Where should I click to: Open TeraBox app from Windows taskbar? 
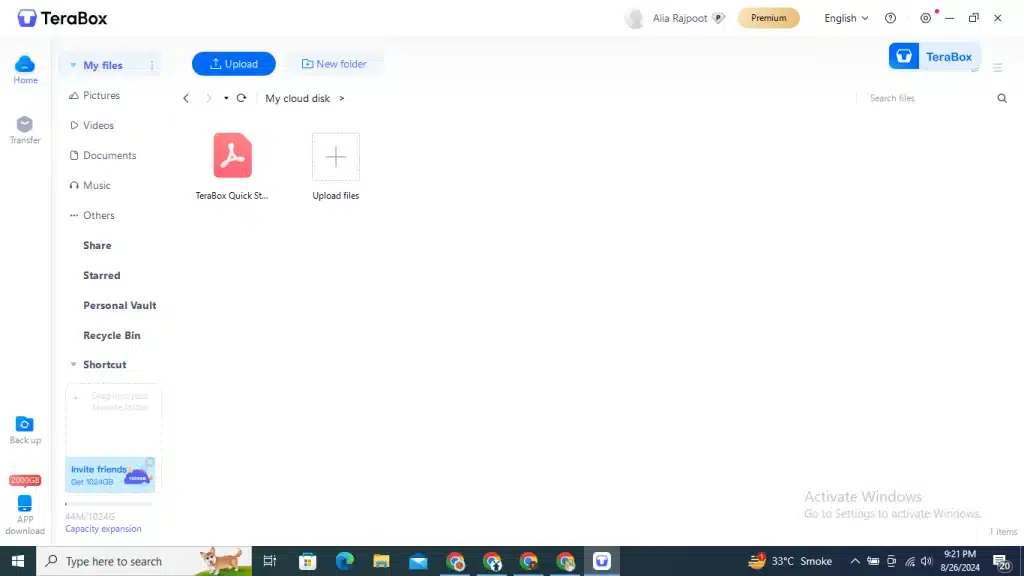point(601,561)
